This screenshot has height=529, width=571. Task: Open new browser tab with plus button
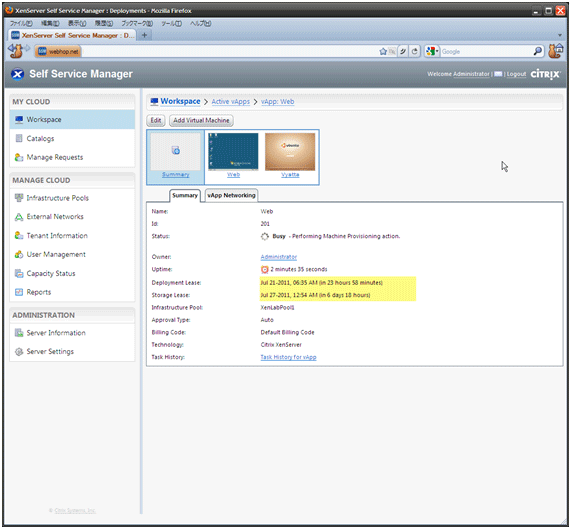click(x=145, y=35)
